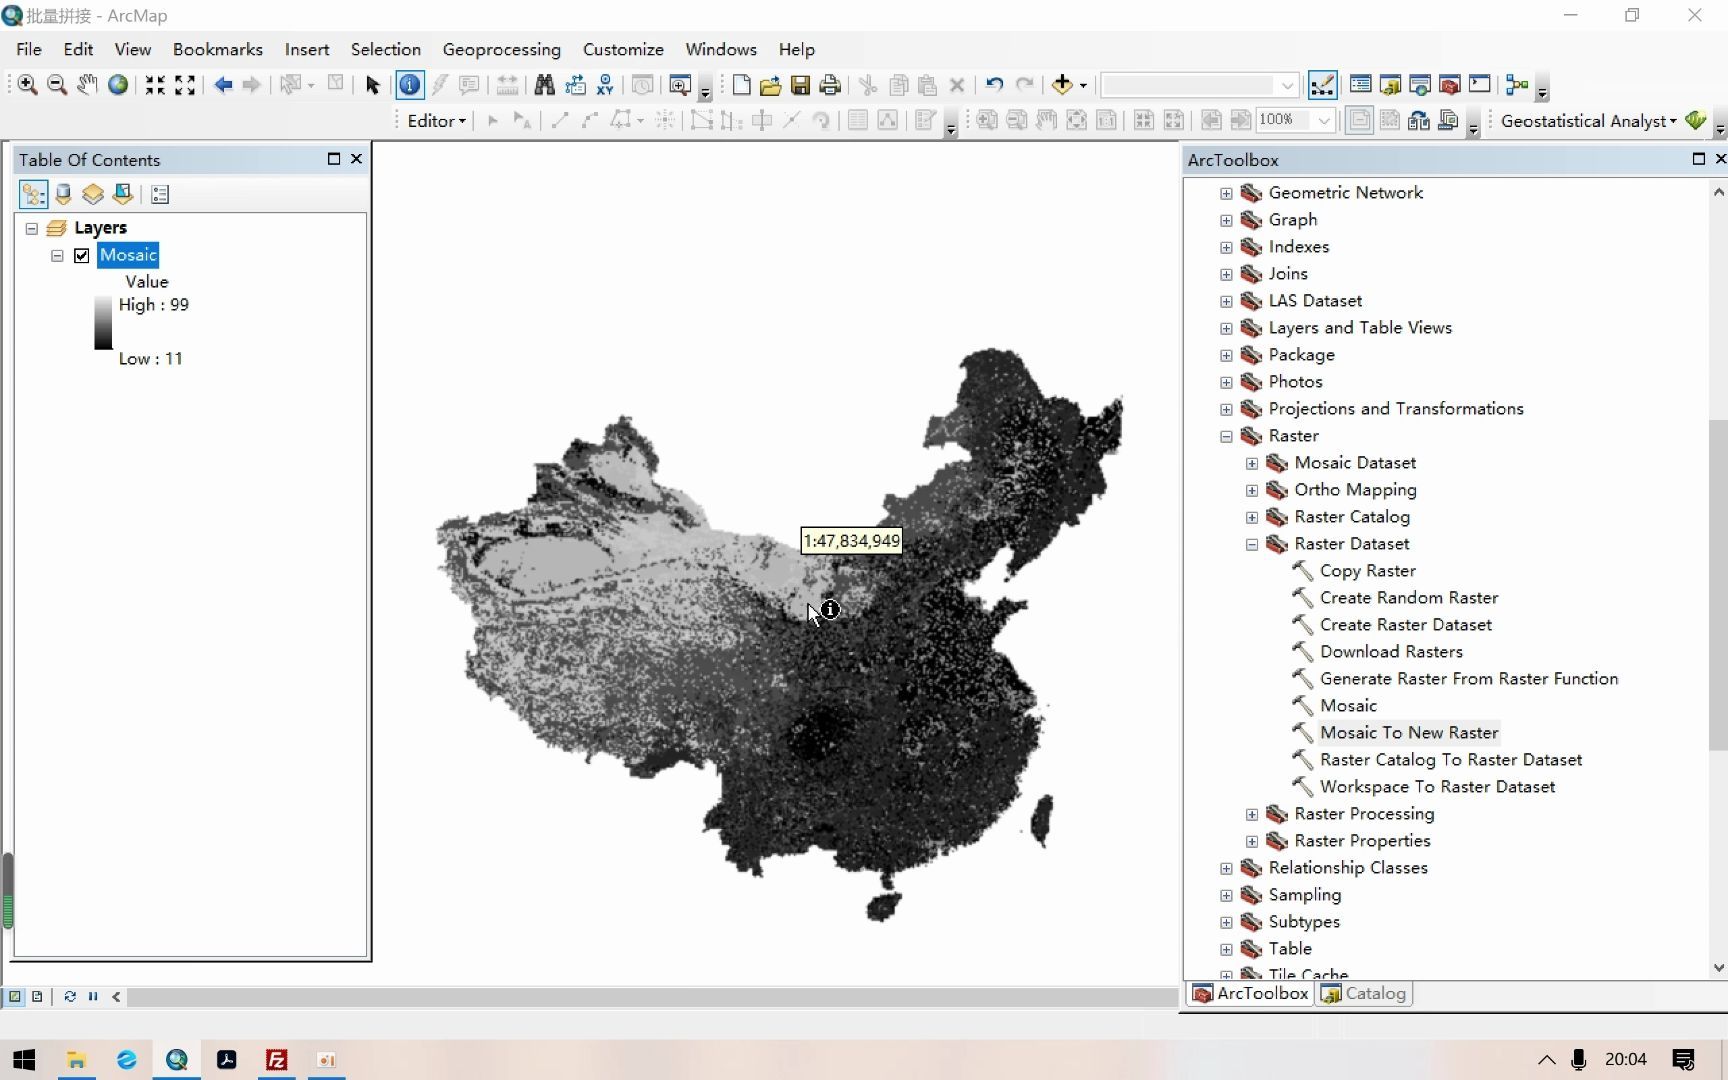Viewport: 1728px width, 1080px height.
Task: Toggle visibility of the Mosaic layer
Action: point(81,256)
